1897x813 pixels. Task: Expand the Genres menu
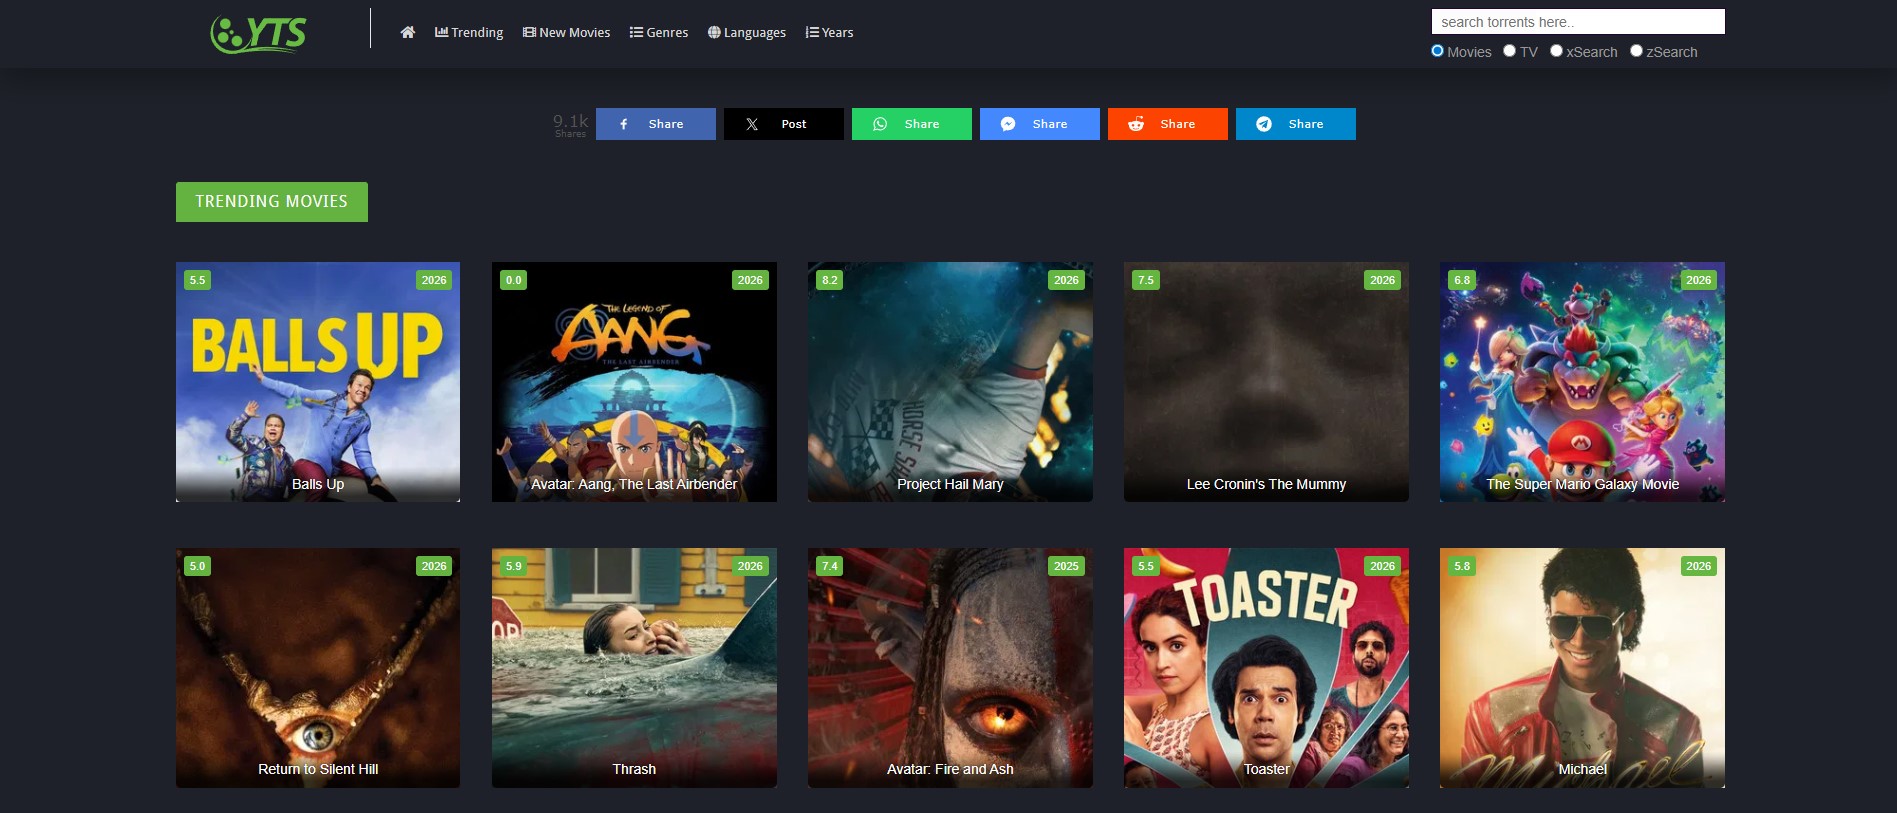coord(659,32)
